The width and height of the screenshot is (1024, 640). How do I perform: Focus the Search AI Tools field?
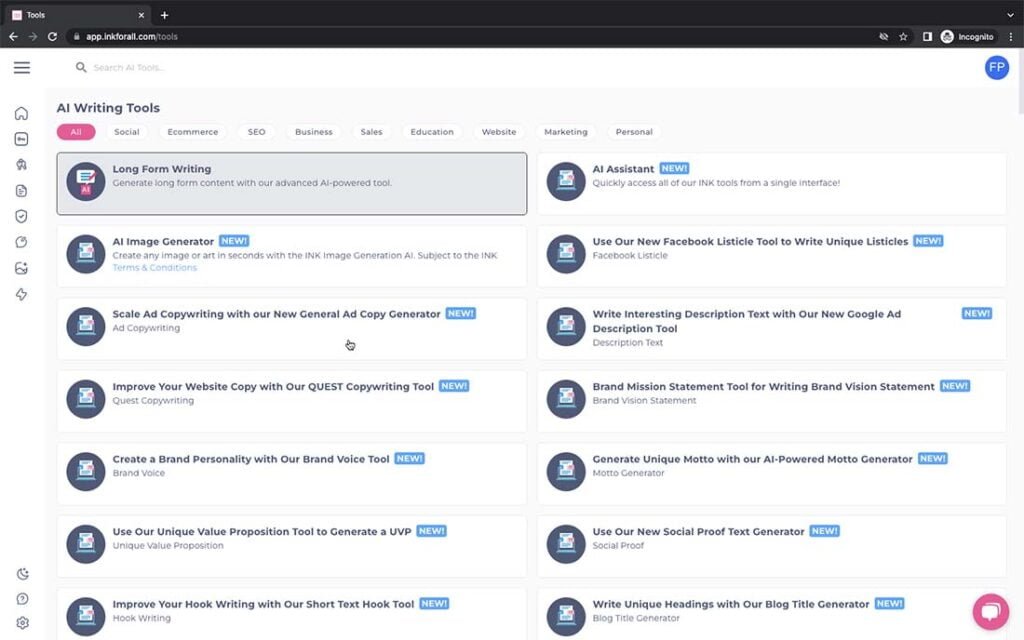129,67
